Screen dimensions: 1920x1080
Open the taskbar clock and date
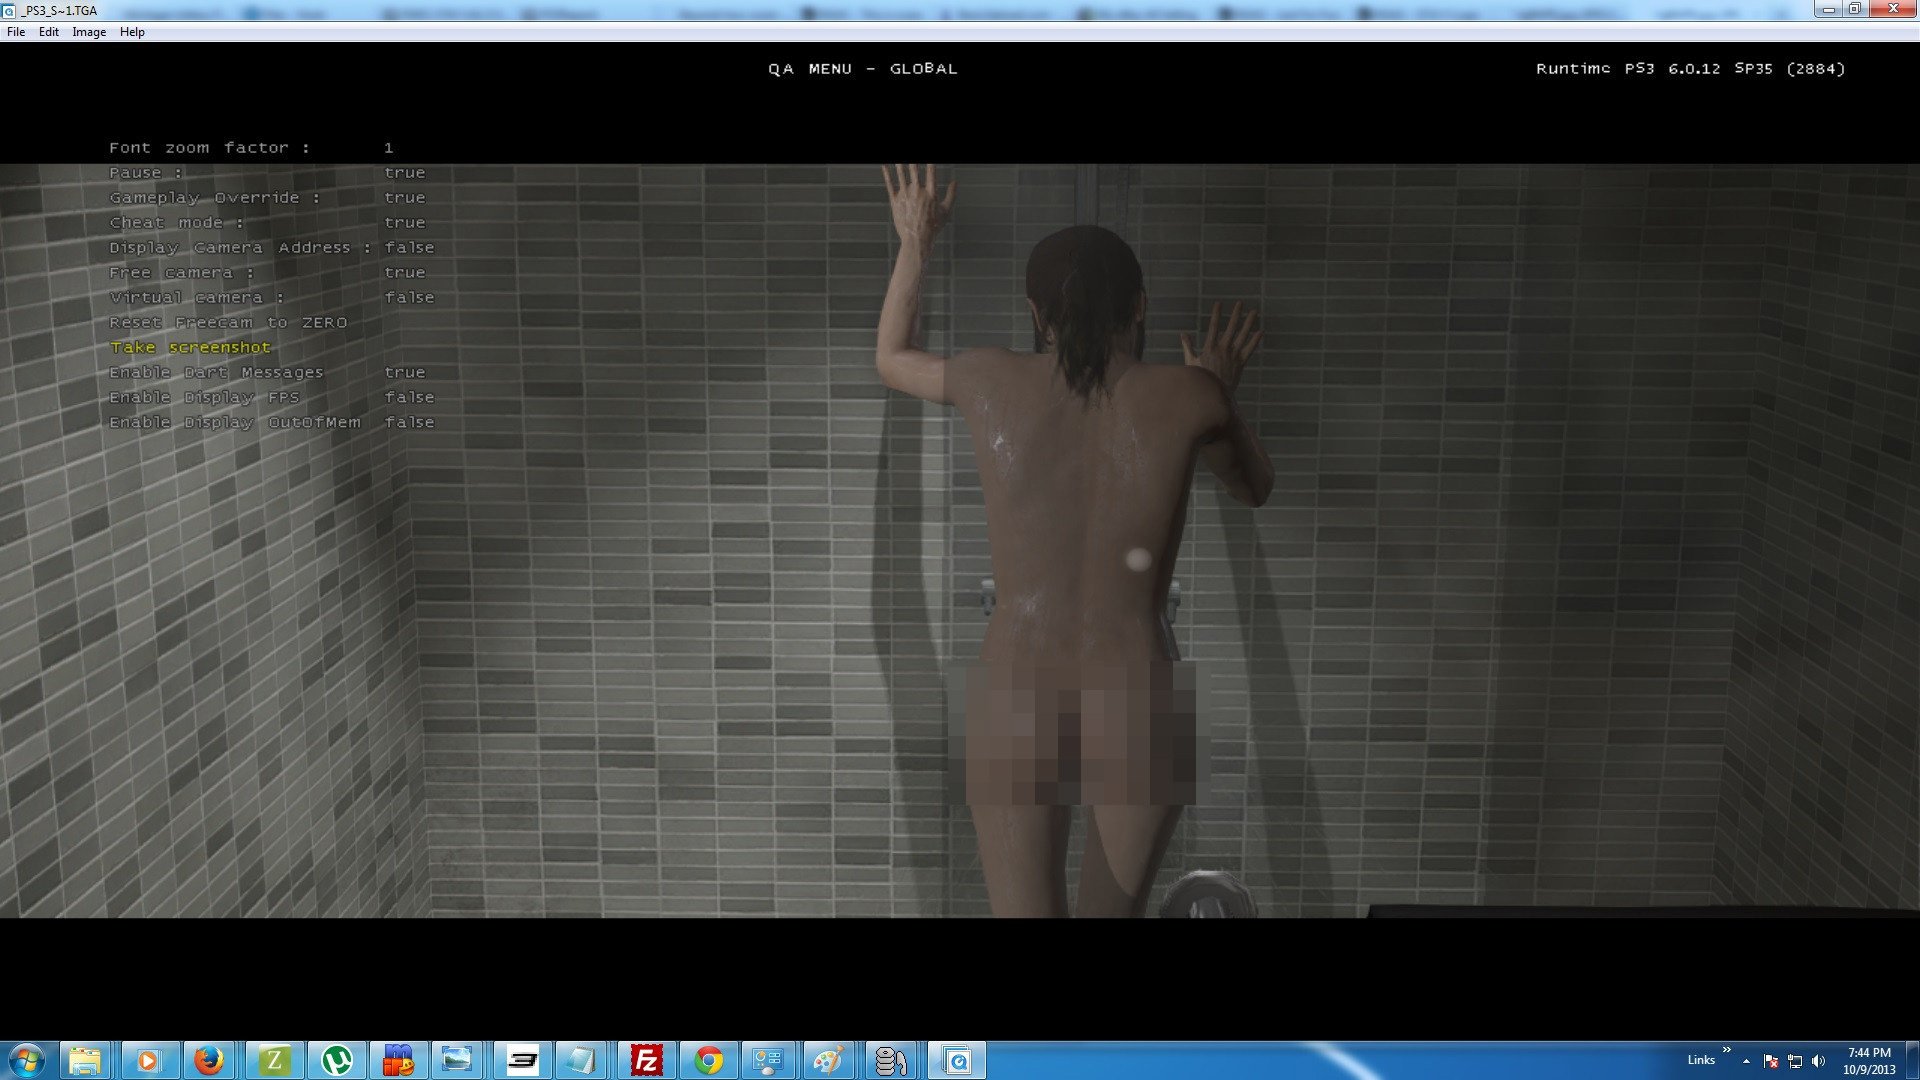point(1869,1060)
